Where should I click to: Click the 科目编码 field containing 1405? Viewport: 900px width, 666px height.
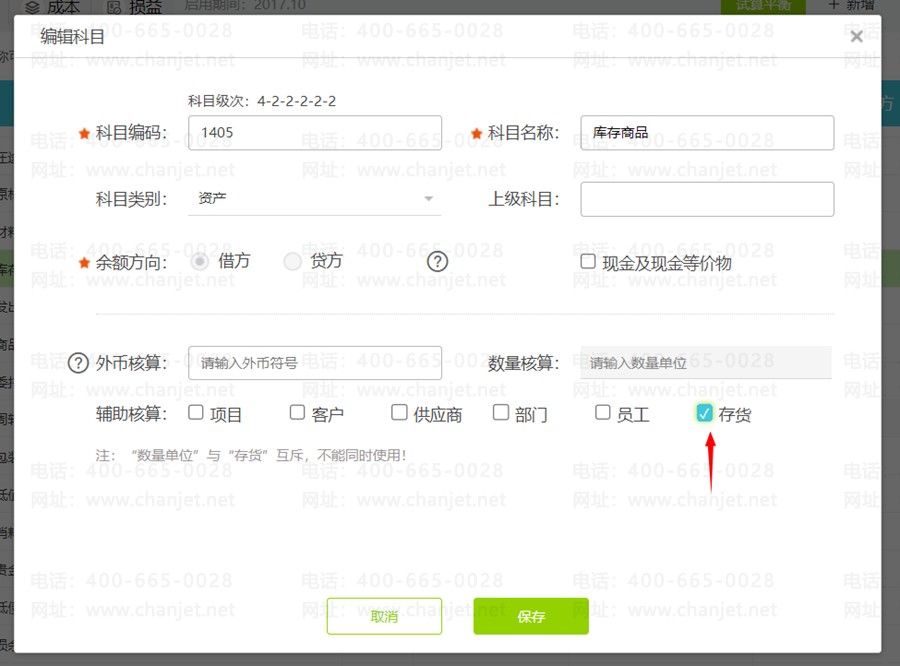[x=315, y=133]
